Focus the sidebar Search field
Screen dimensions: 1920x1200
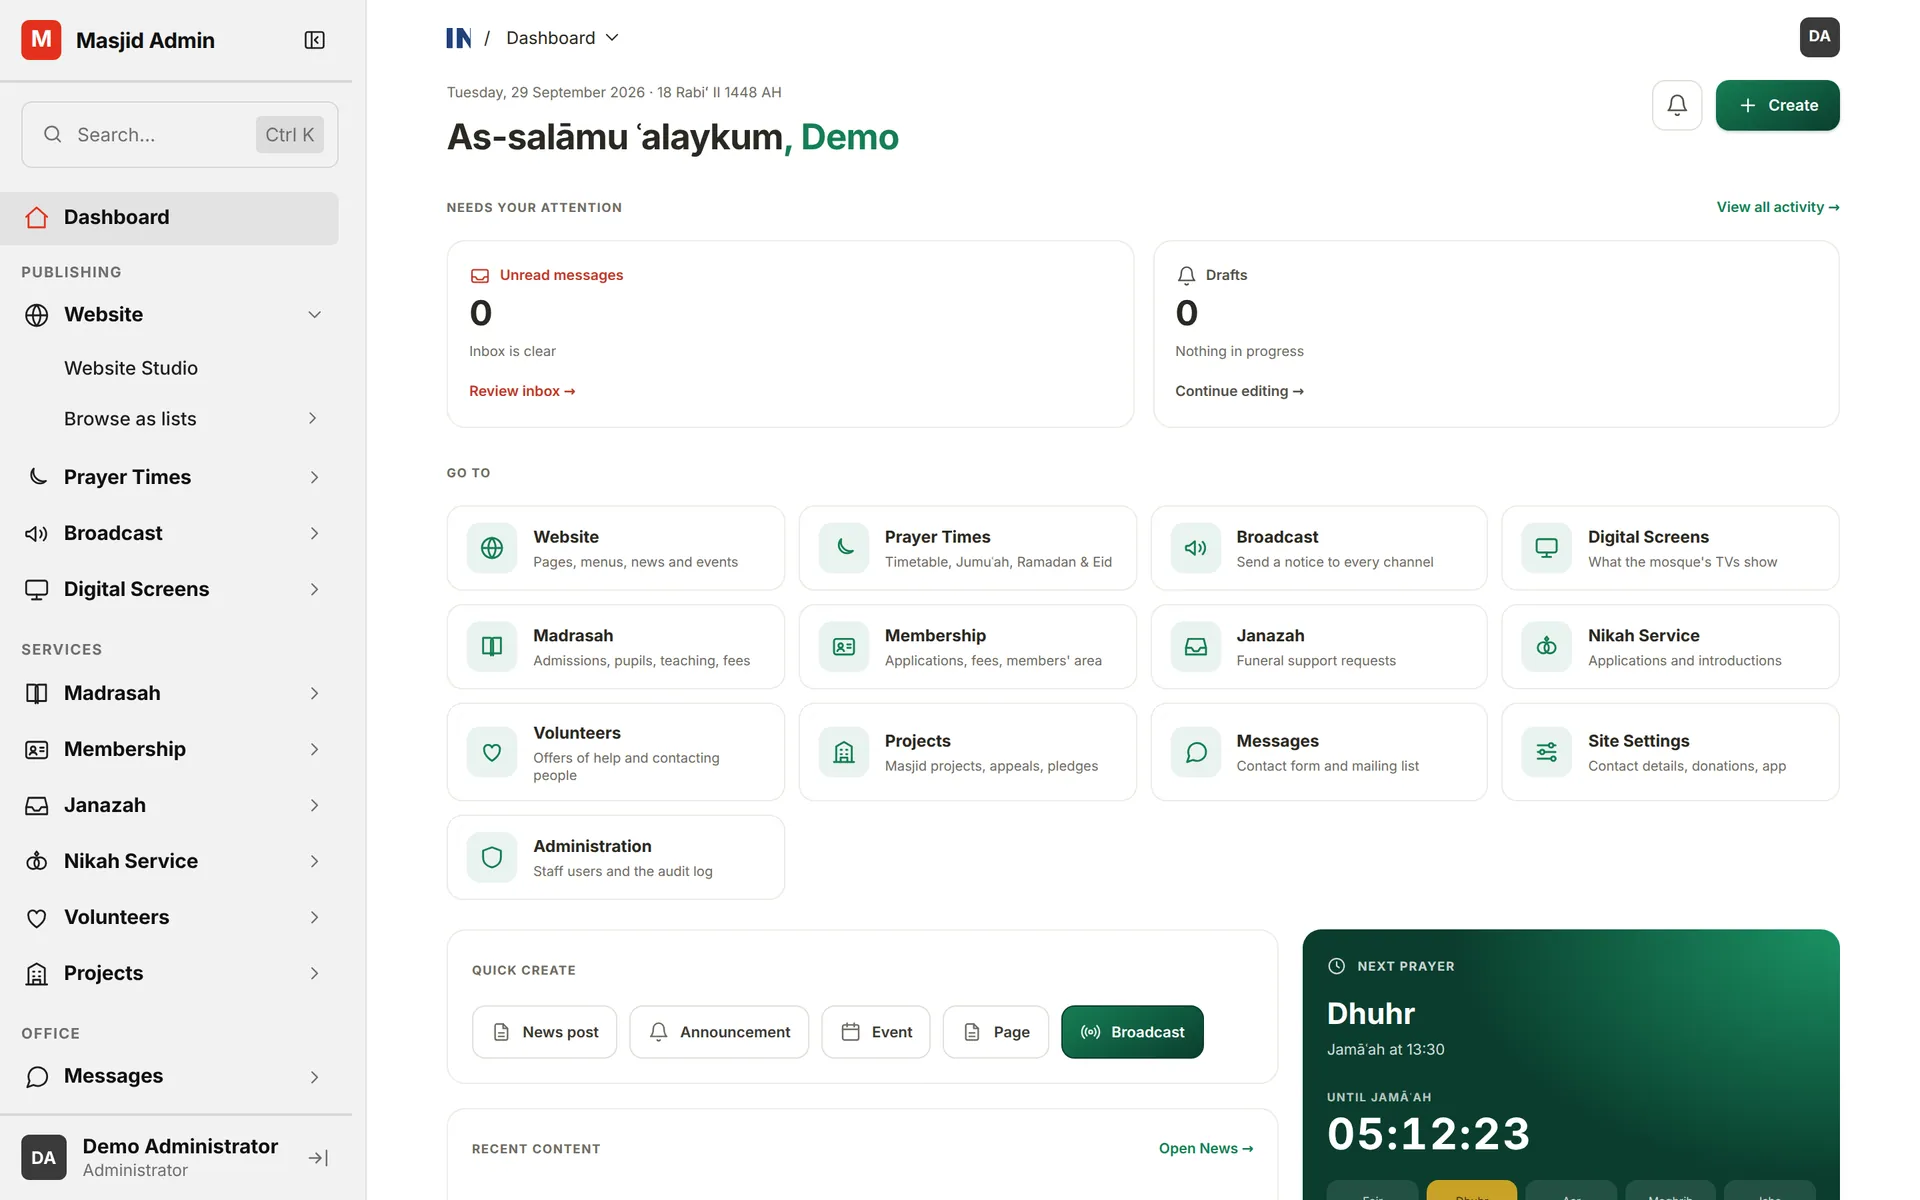[179, 135]
